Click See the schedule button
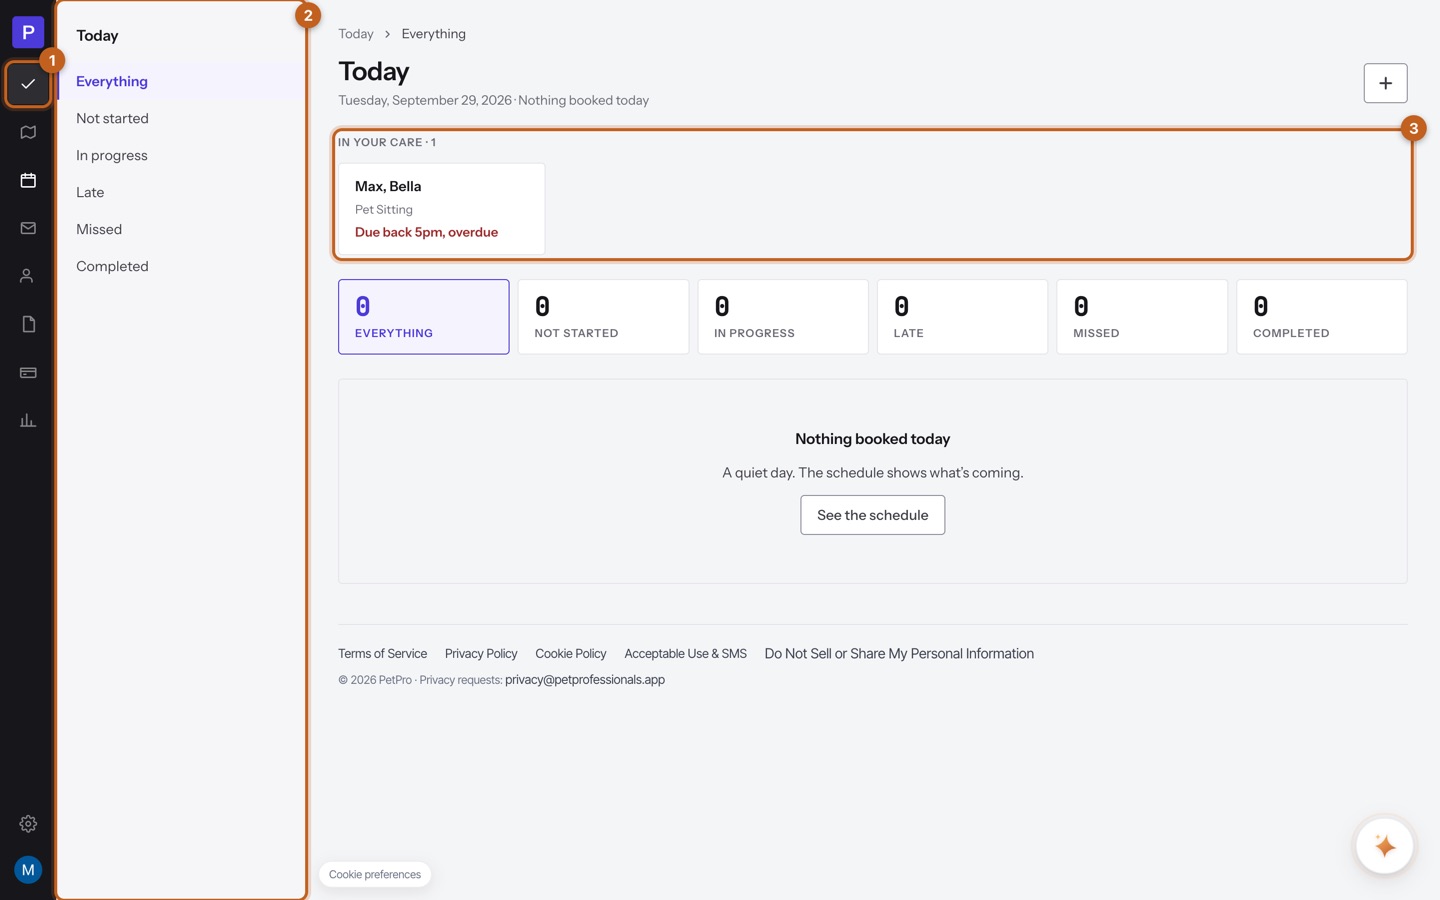 [872, 515]
